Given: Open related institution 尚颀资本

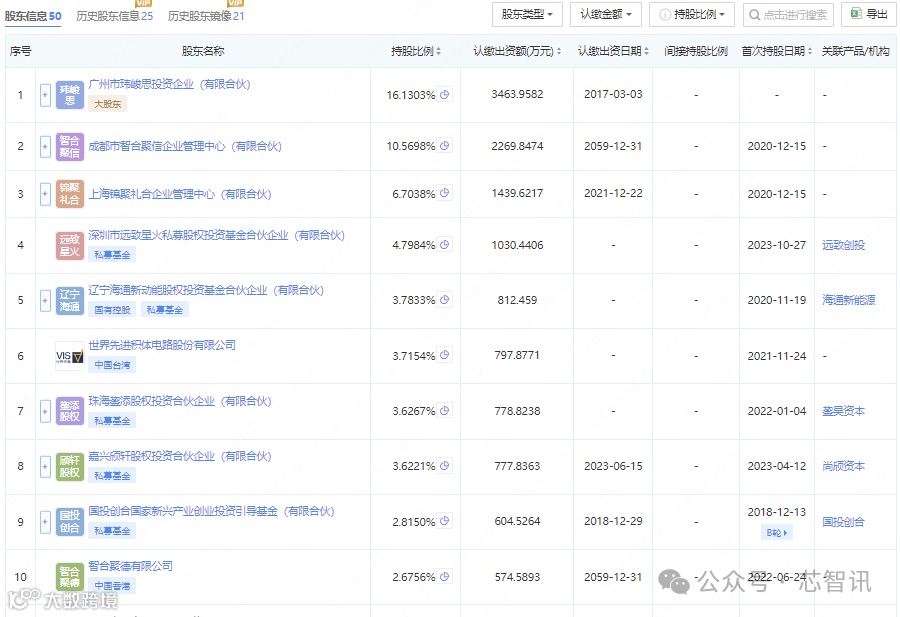Looking at the screenshot, I should (843, 466).
